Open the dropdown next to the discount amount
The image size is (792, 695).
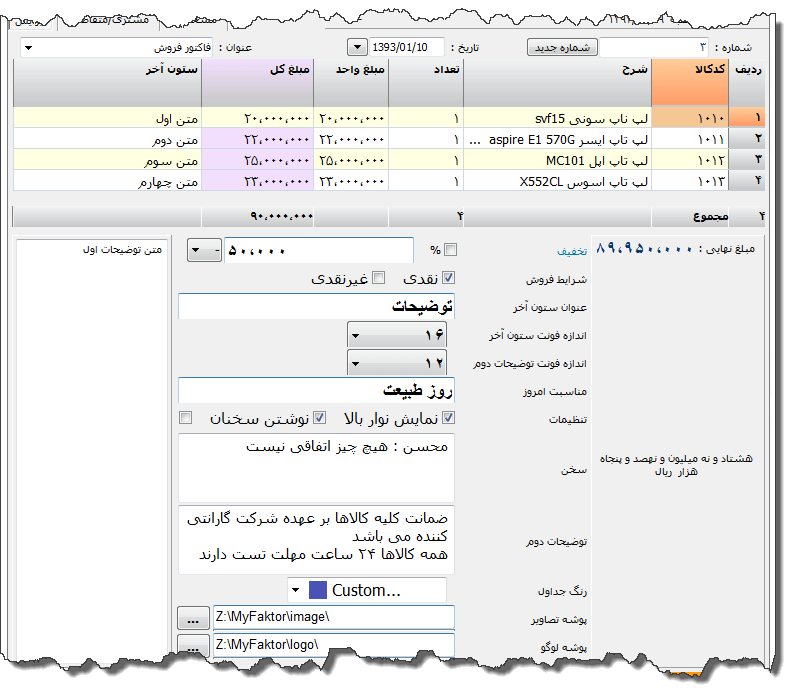[x=205, y=250]
